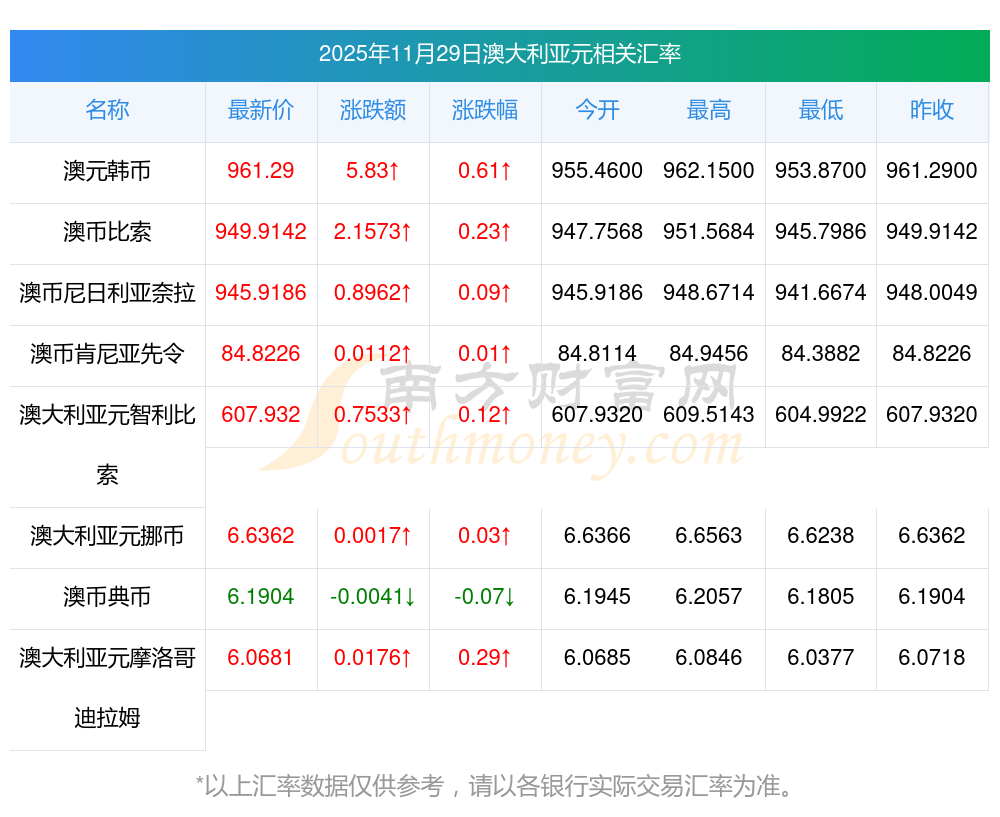This screenshot has height=817, width=1000.
Task: Click the previous close 961.2900
Action: click(932, 171)
